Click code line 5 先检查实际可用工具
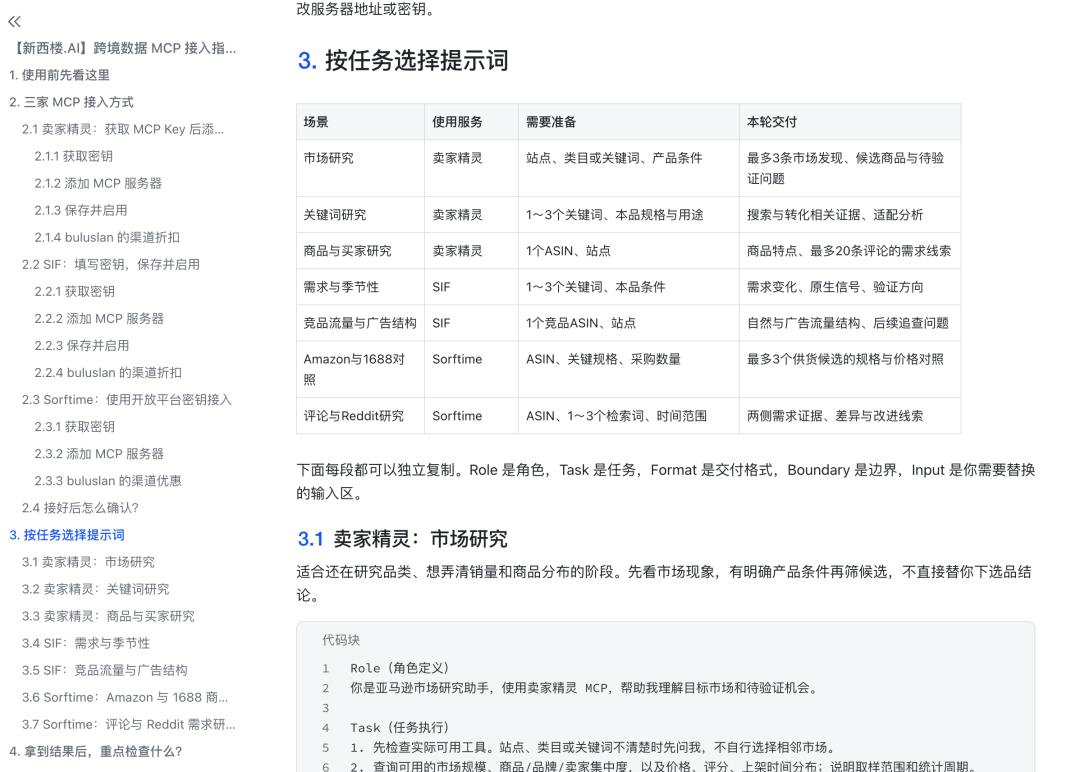 click(594, 748)
